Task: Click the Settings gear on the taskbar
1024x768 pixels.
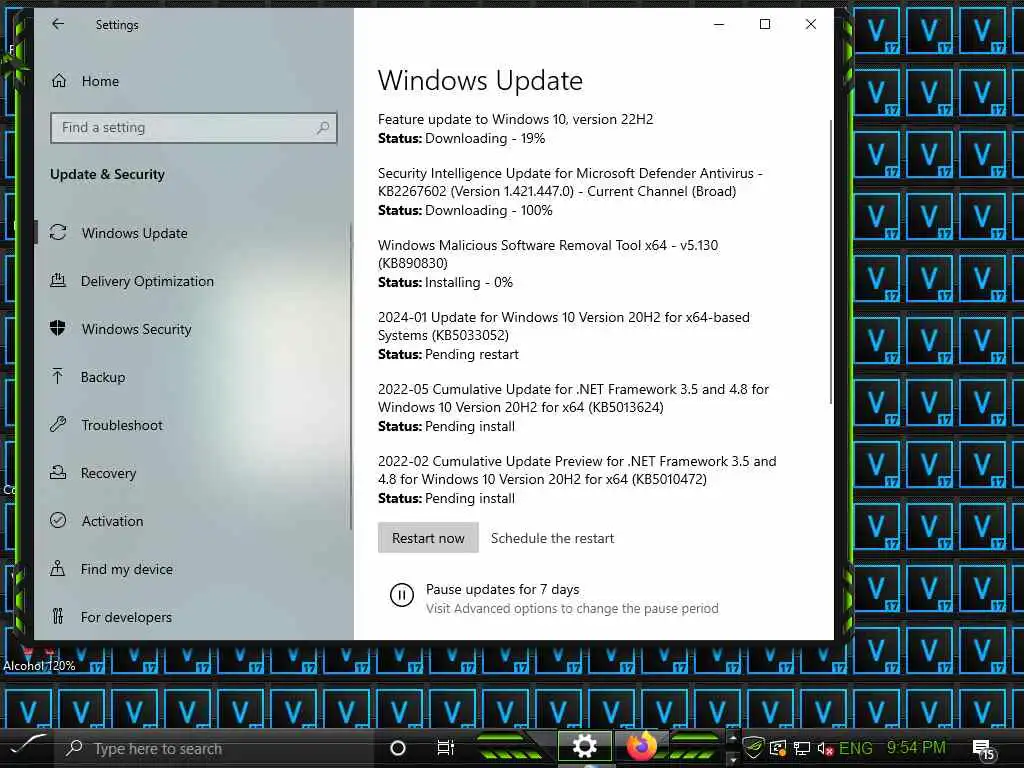Action: (x=584, y=746)
